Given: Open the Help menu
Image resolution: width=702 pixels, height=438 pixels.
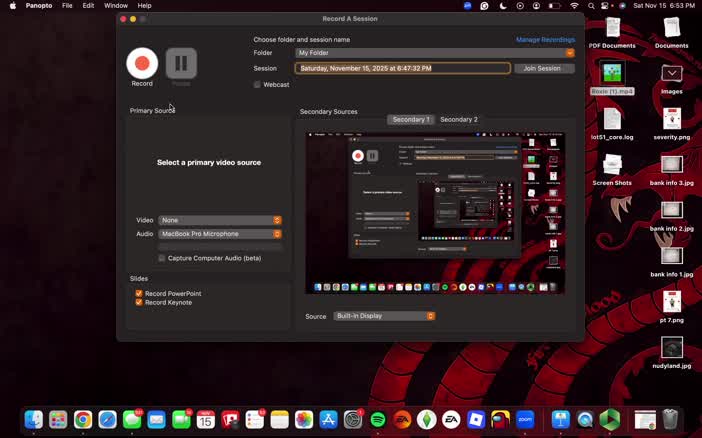Looking at the screenshot, I should (144, 6).
